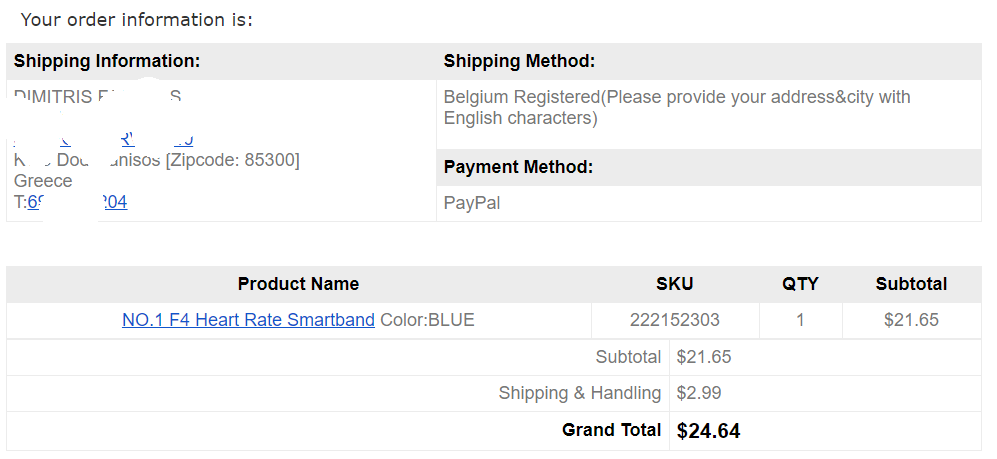The width and height of the screenshot is (997, 459).
Task: Click the quantity value 1
Action: [800, 320]
